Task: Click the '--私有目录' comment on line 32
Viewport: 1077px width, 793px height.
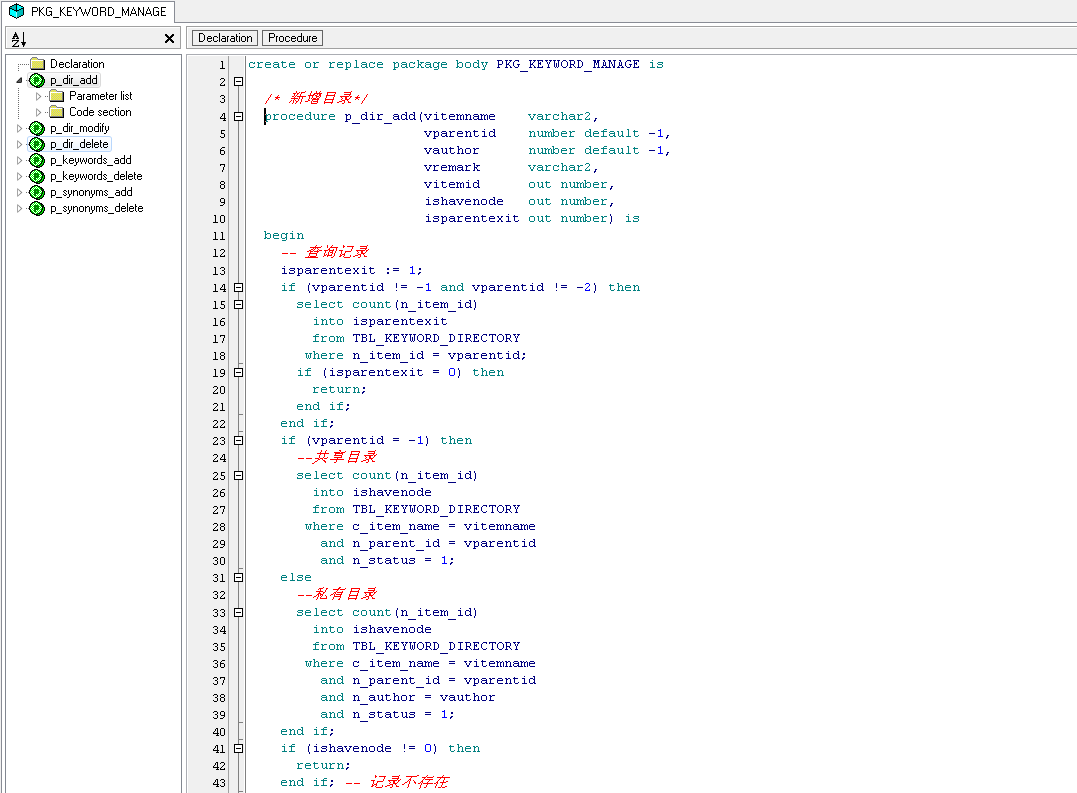Action: 337,594
